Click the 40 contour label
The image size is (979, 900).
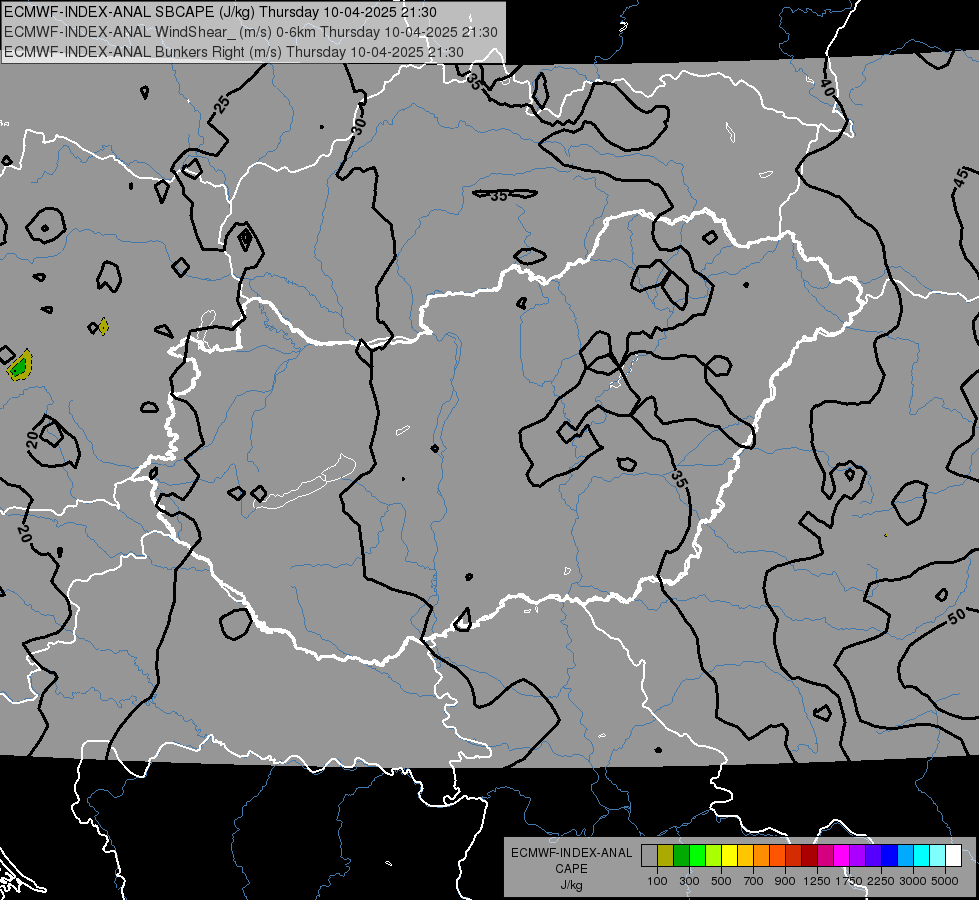827,88
